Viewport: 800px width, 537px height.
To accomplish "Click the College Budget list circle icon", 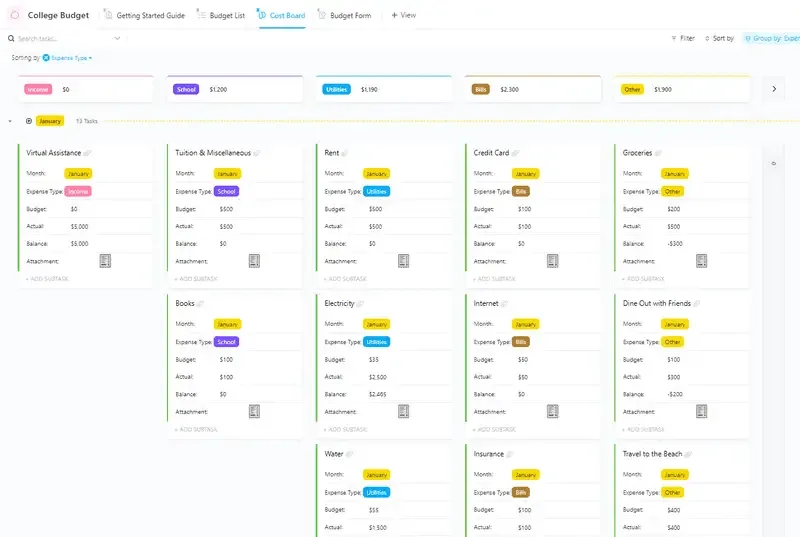I will point(15,15).
